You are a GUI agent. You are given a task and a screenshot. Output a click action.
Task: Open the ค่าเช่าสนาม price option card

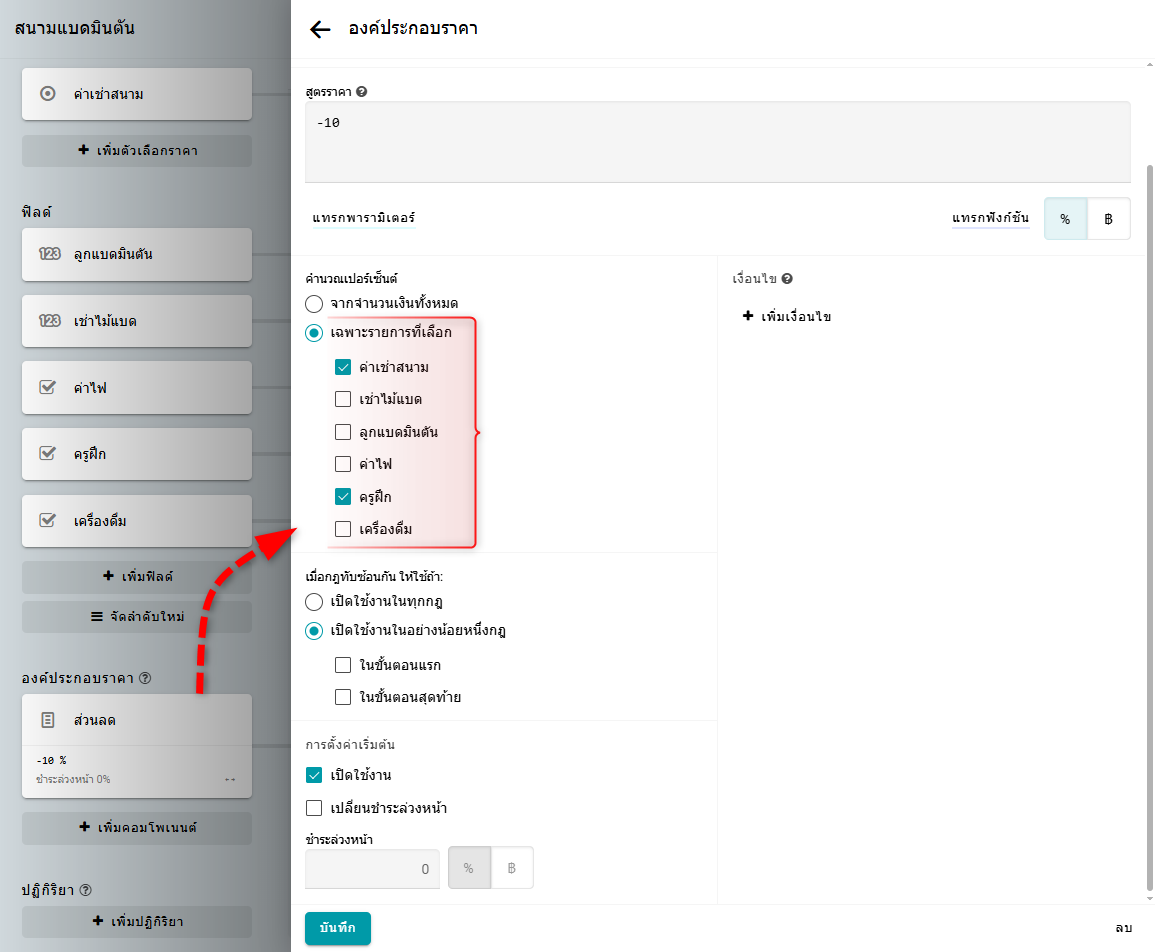(x=137, y=94)
